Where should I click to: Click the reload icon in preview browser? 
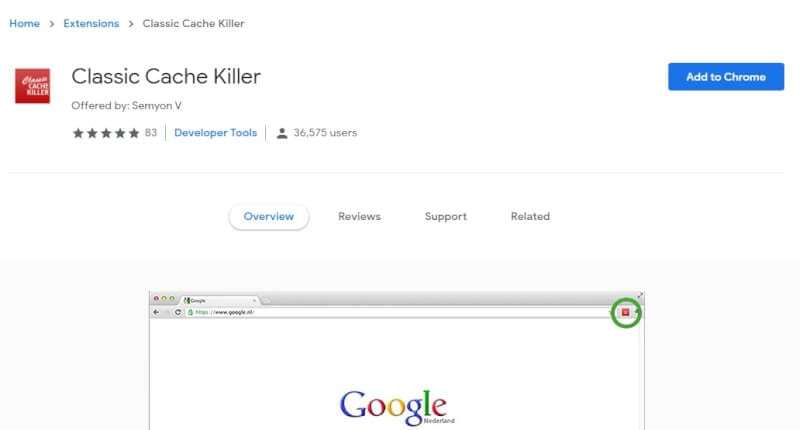click(178, 312)
